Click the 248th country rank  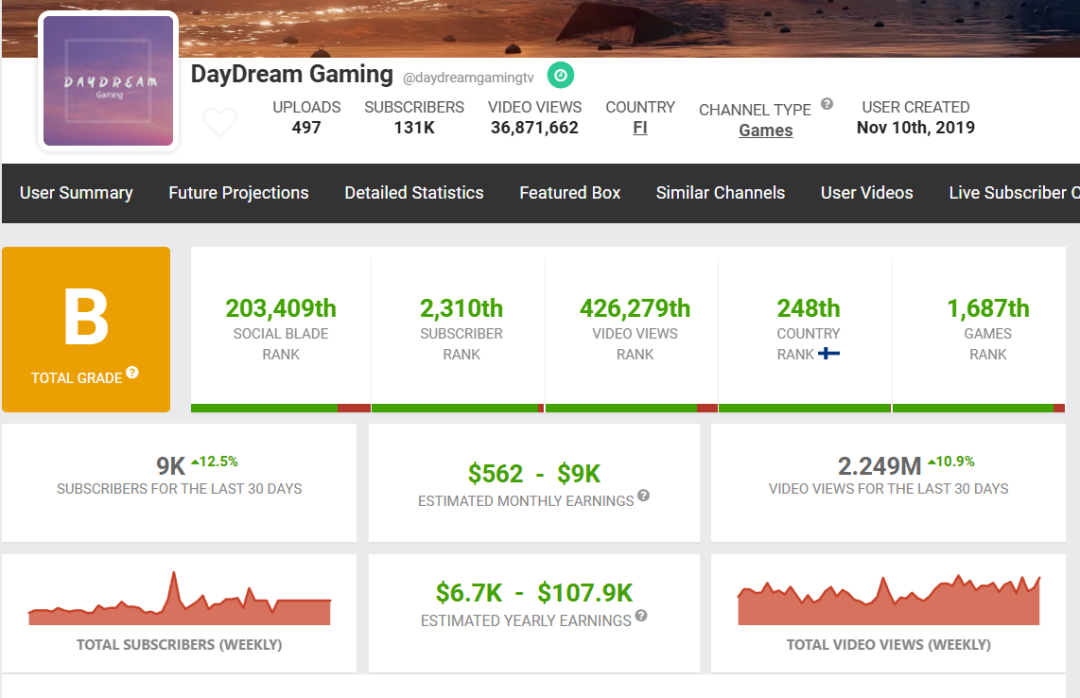pos(809,308)
